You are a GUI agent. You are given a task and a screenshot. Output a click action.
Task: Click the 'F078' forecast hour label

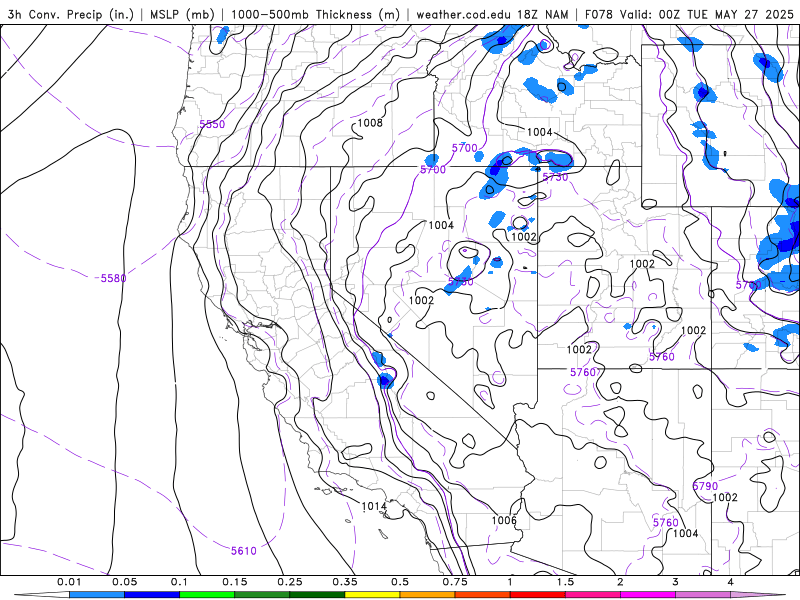[x=598, y=14]
